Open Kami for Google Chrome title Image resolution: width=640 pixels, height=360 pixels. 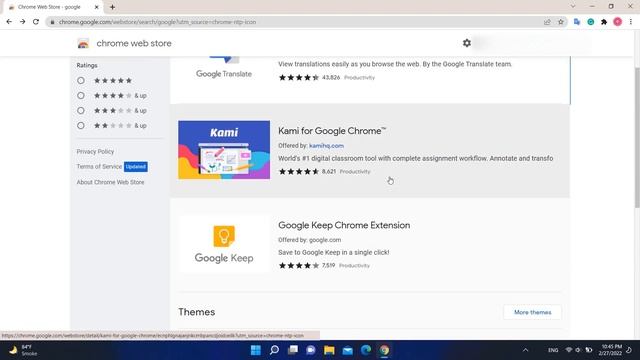pos(332,131)
